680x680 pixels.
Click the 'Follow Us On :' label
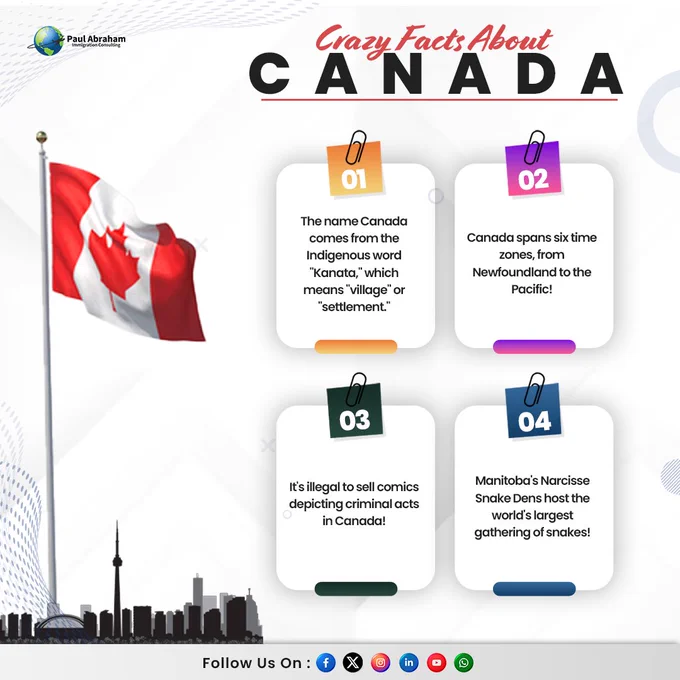click(256, 663)
